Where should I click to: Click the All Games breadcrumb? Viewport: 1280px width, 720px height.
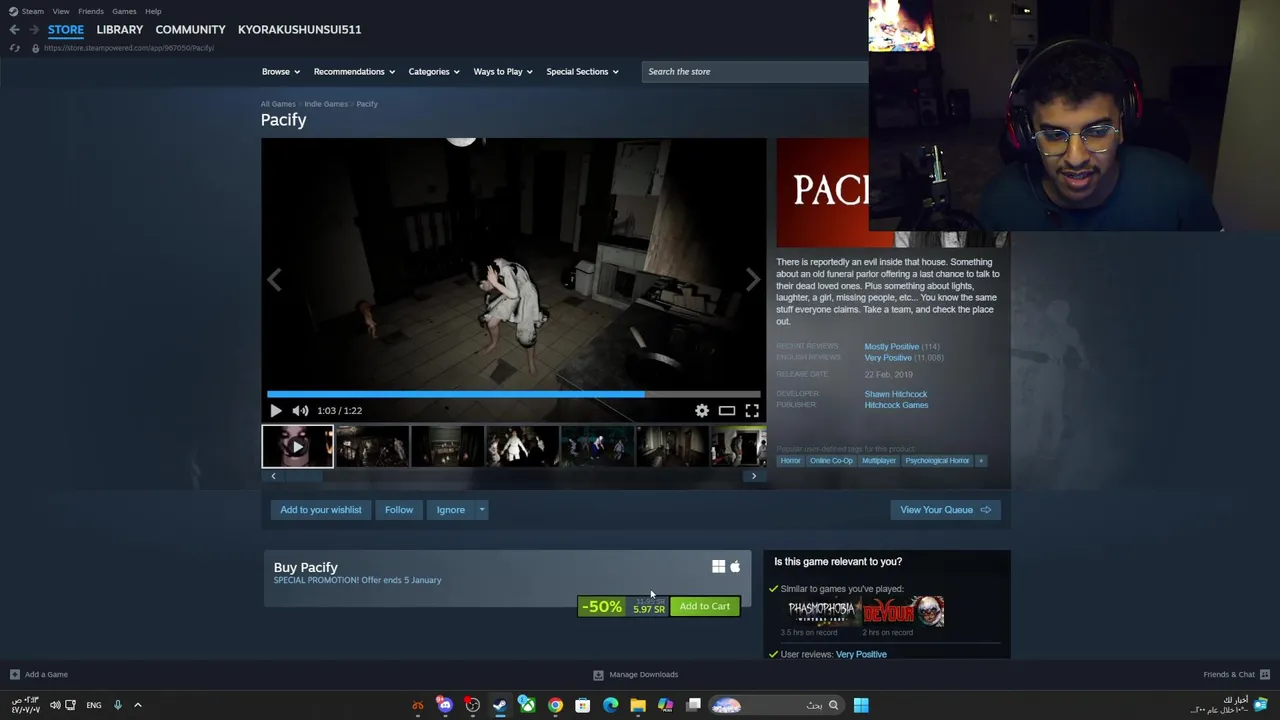[278, 104]
